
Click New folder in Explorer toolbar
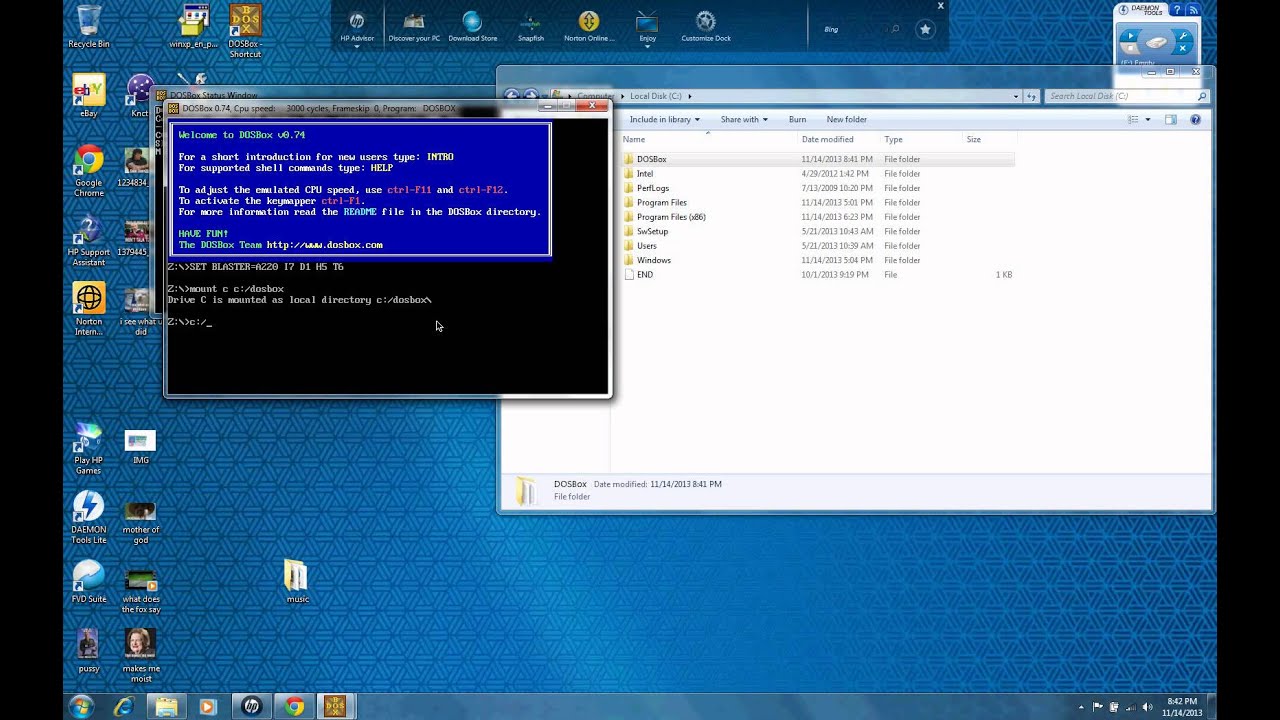846,119
